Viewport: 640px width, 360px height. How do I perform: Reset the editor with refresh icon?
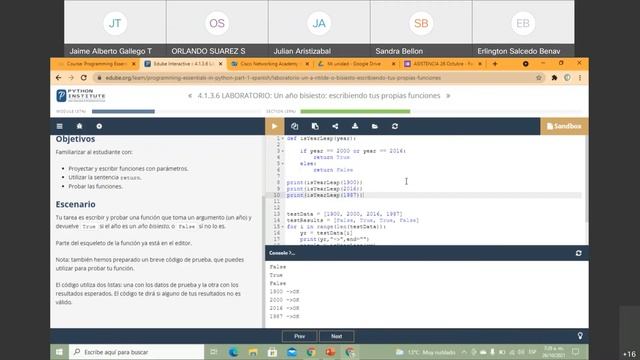[x=395, y=126]
